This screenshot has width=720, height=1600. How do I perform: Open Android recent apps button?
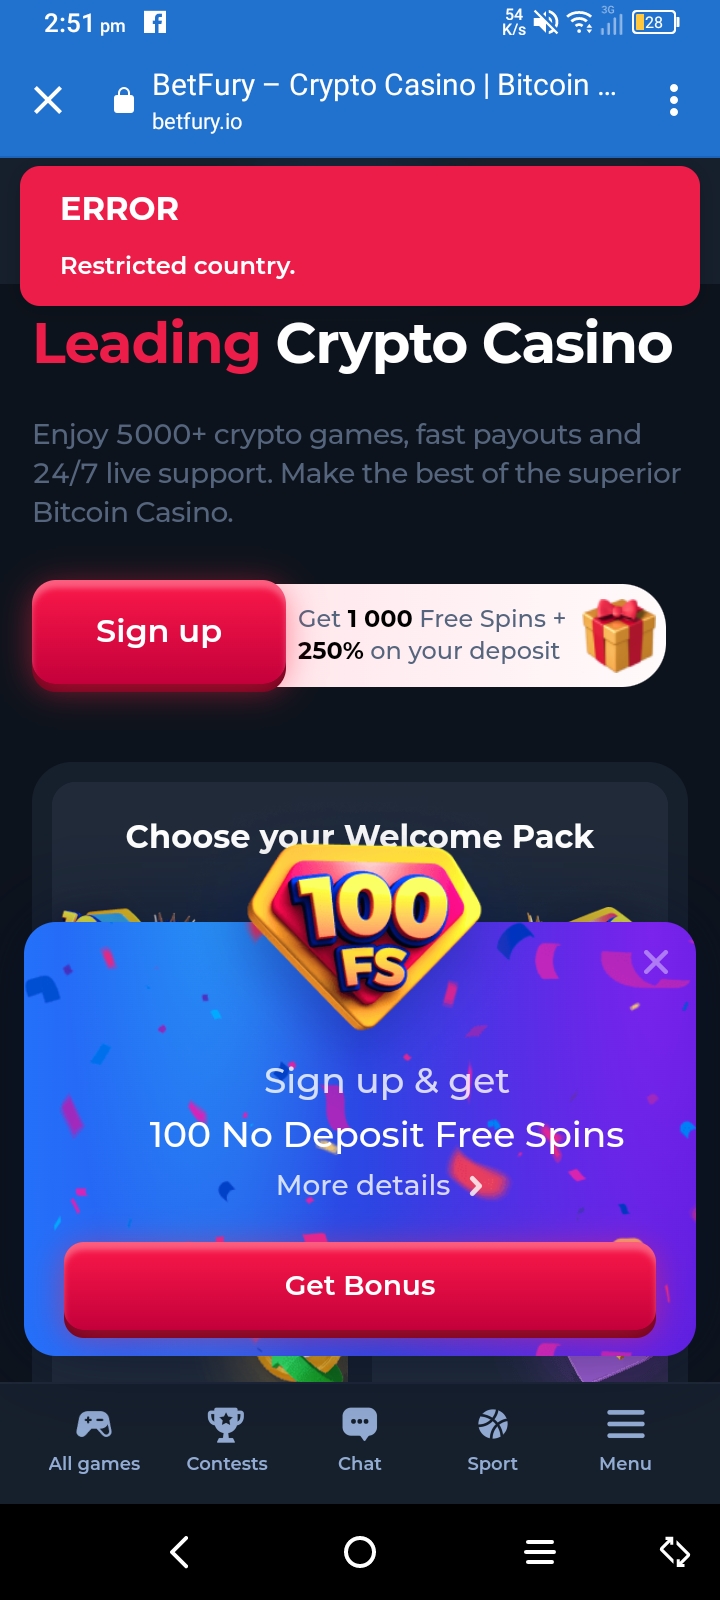[540, 1552]
